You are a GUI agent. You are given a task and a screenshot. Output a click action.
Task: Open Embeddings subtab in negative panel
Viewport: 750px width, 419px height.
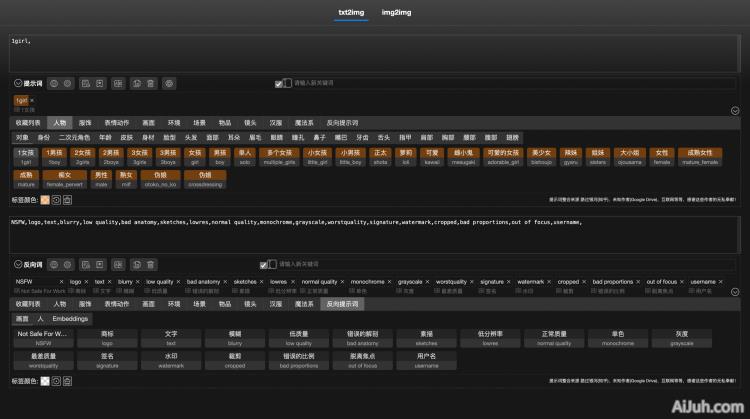(x=70, y=319)
